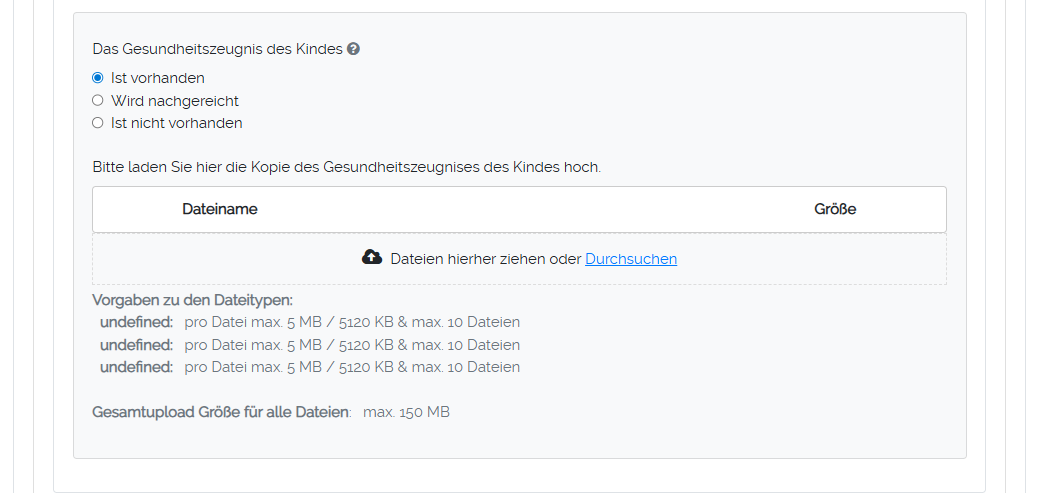The width and height of the screenshot is (1039, 493).
Task: Mark "Ist nicht vorhanden" radio button
Action: point(98,123)
